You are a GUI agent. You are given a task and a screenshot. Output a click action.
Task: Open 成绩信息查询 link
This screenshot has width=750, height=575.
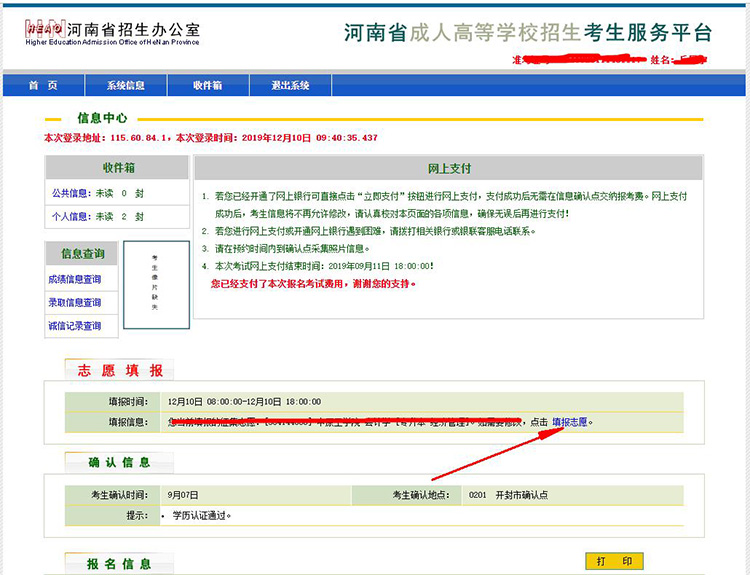tap(74, 280)
